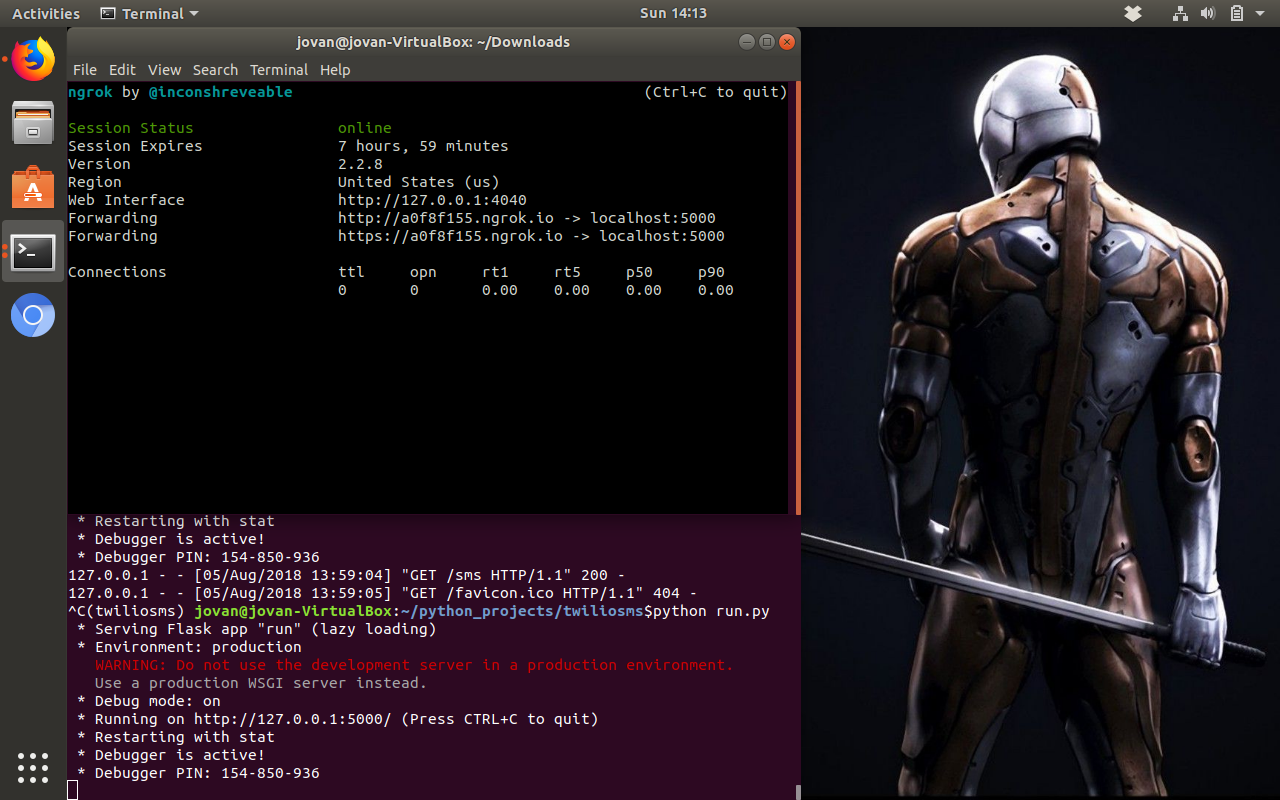Click the Activities button

(46, 14)
